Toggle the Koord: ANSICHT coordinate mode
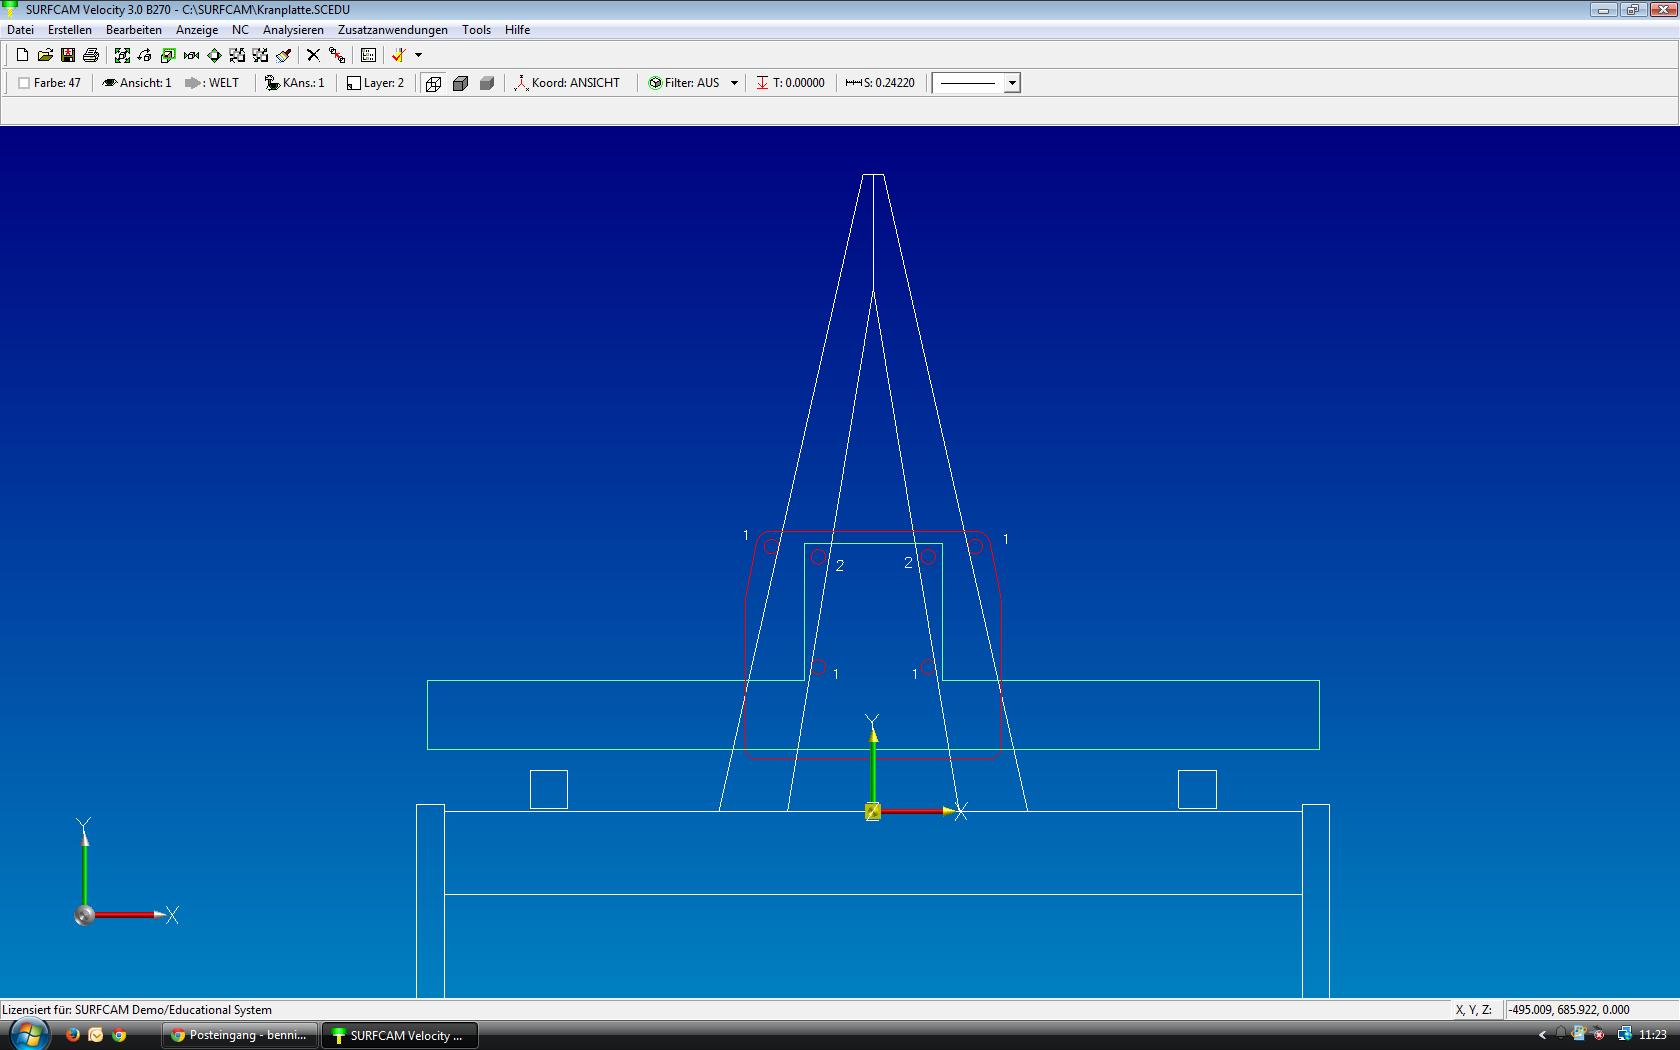Viewport: 1680px width, 1050px height. click(567, 83)
